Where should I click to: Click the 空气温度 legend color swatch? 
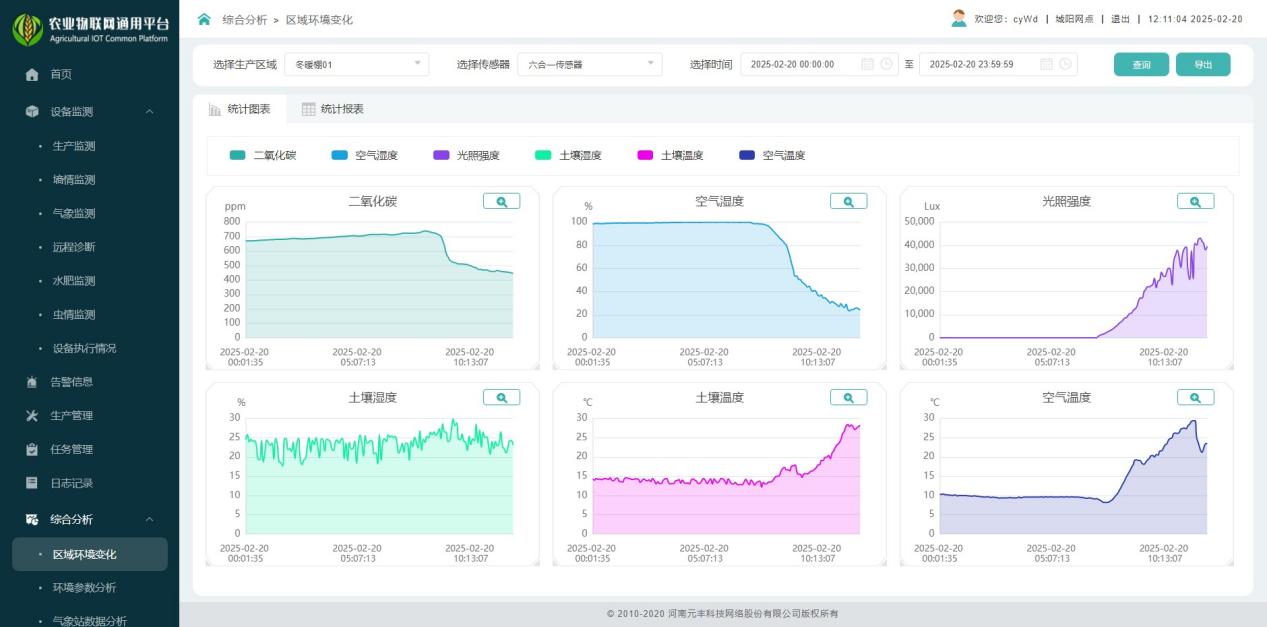click(747, 155)
